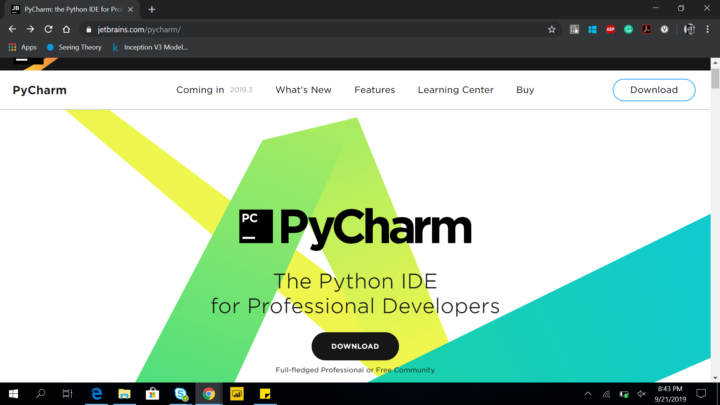
Task: Click the Chrome profile avatar icon
Action: 689,29
